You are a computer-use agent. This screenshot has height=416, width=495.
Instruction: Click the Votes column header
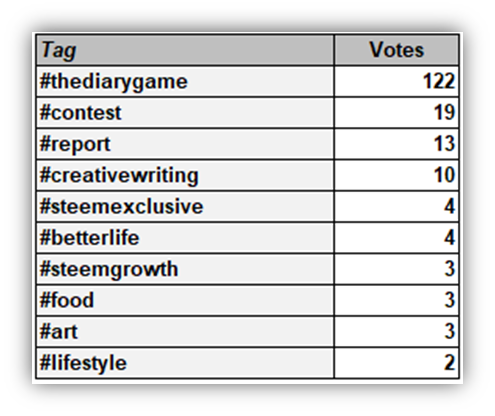pos(397,50)
